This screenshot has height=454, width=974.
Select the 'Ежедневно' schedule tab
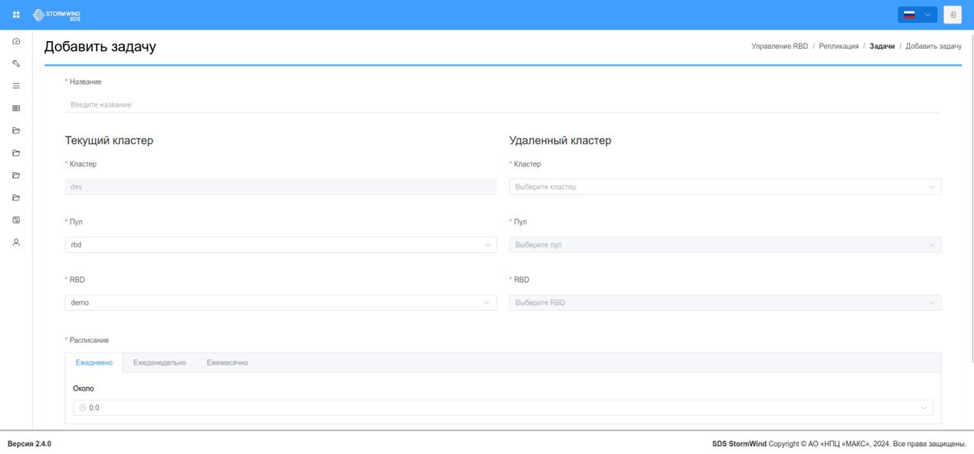pyautogui.click(x=94, y=363)
